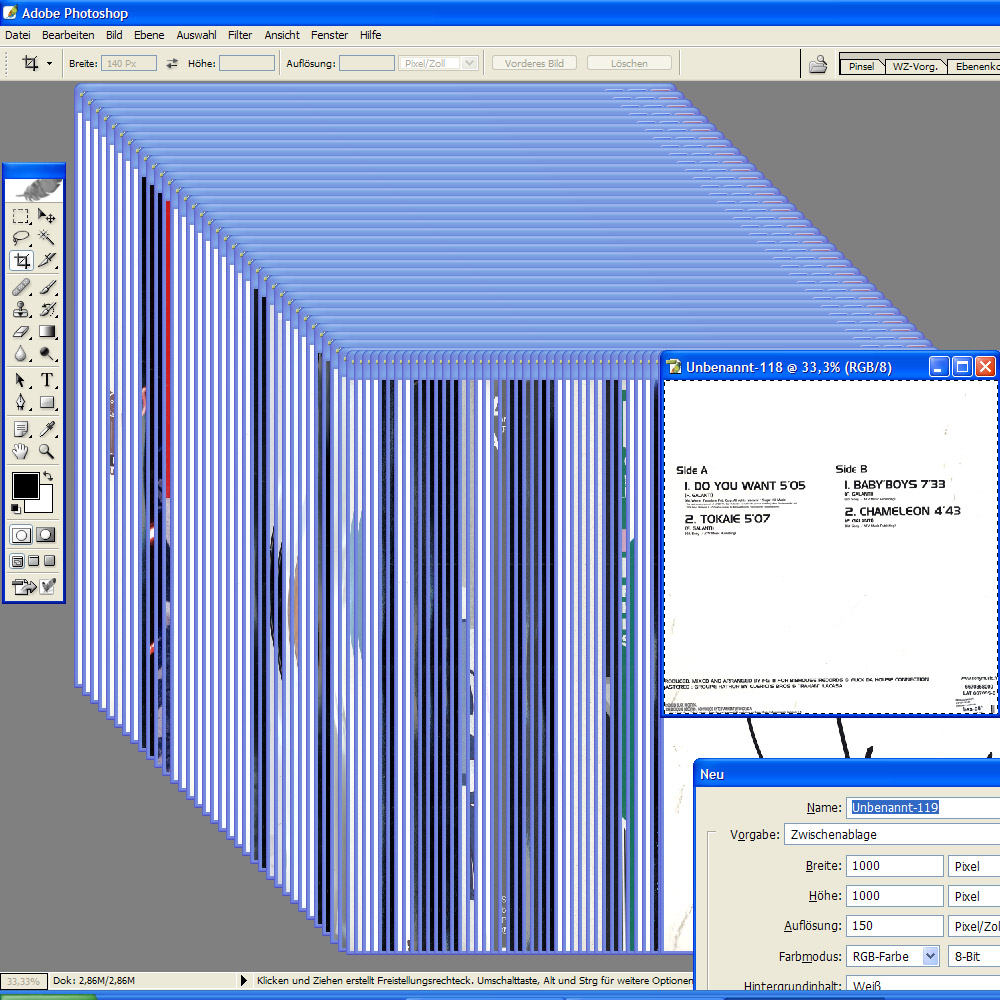Viewport: 1000px width, 1000px height.
Task: Select the Lasso tool
Action: (x=21, y=238)
